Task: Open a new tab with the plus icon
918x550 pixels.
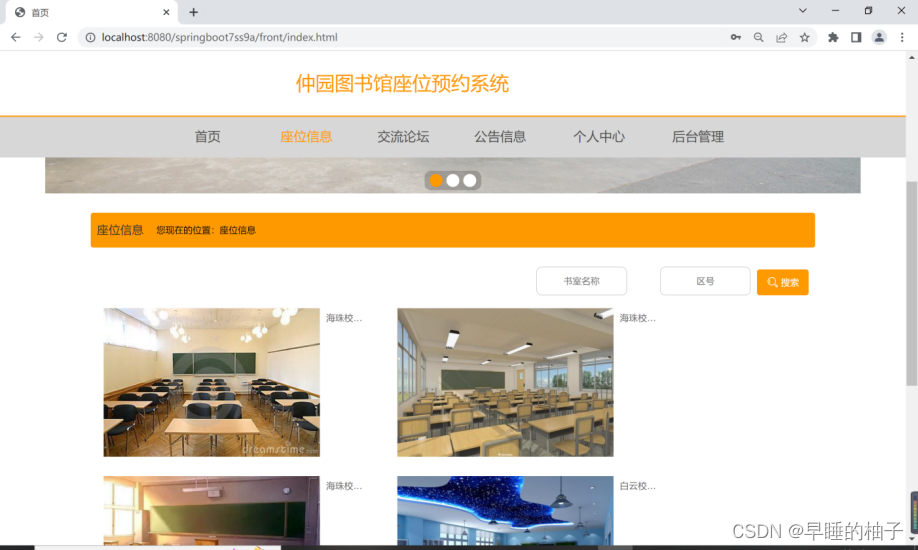Action: [x=193, y=12]
